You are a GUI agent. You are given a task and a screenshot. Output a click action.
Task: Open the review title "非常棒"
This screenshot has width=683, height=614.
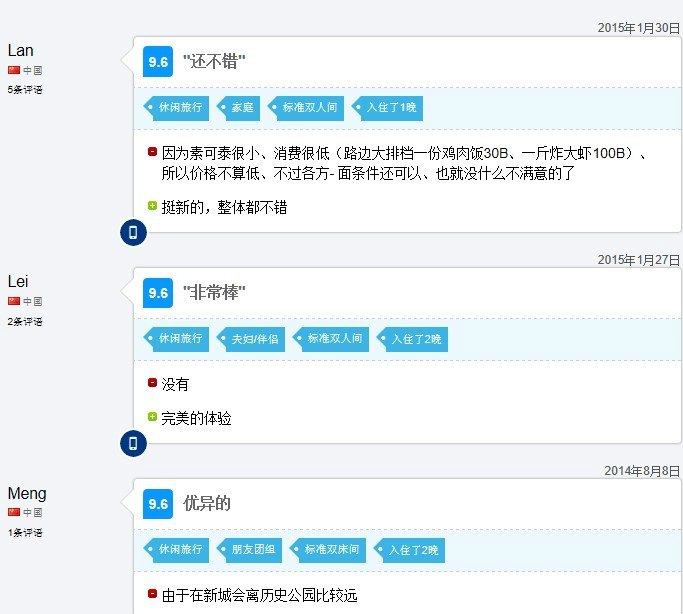pos(214,293)
